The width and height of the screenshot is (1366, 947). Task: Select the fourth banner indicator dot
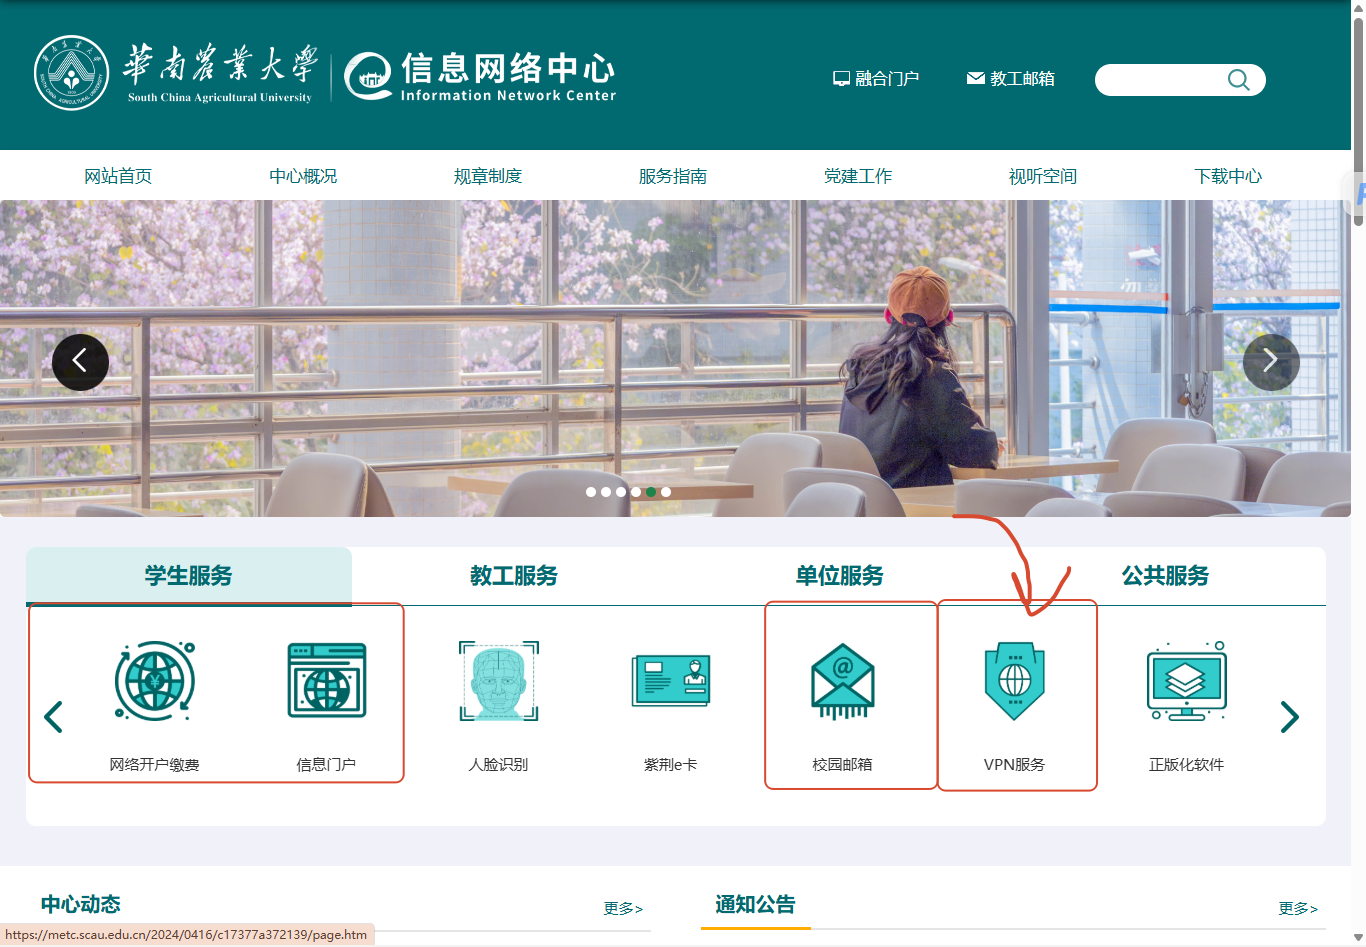click(636, 492)
